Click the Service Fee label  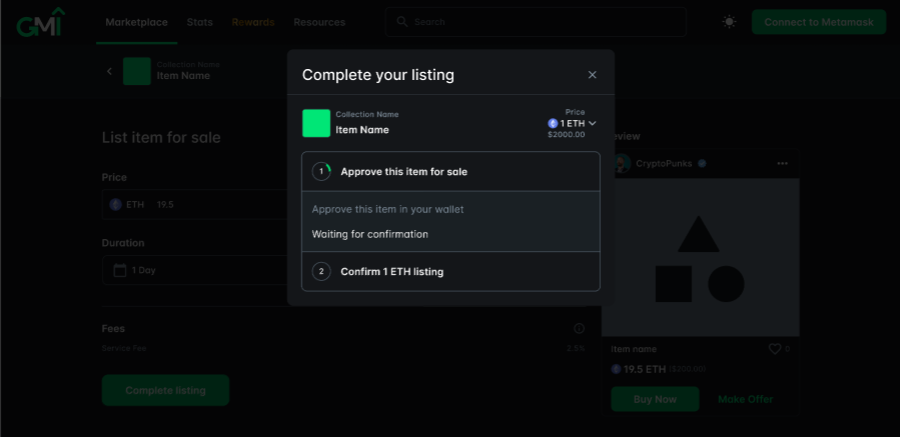pyautogui.click(x=124, y=348)
